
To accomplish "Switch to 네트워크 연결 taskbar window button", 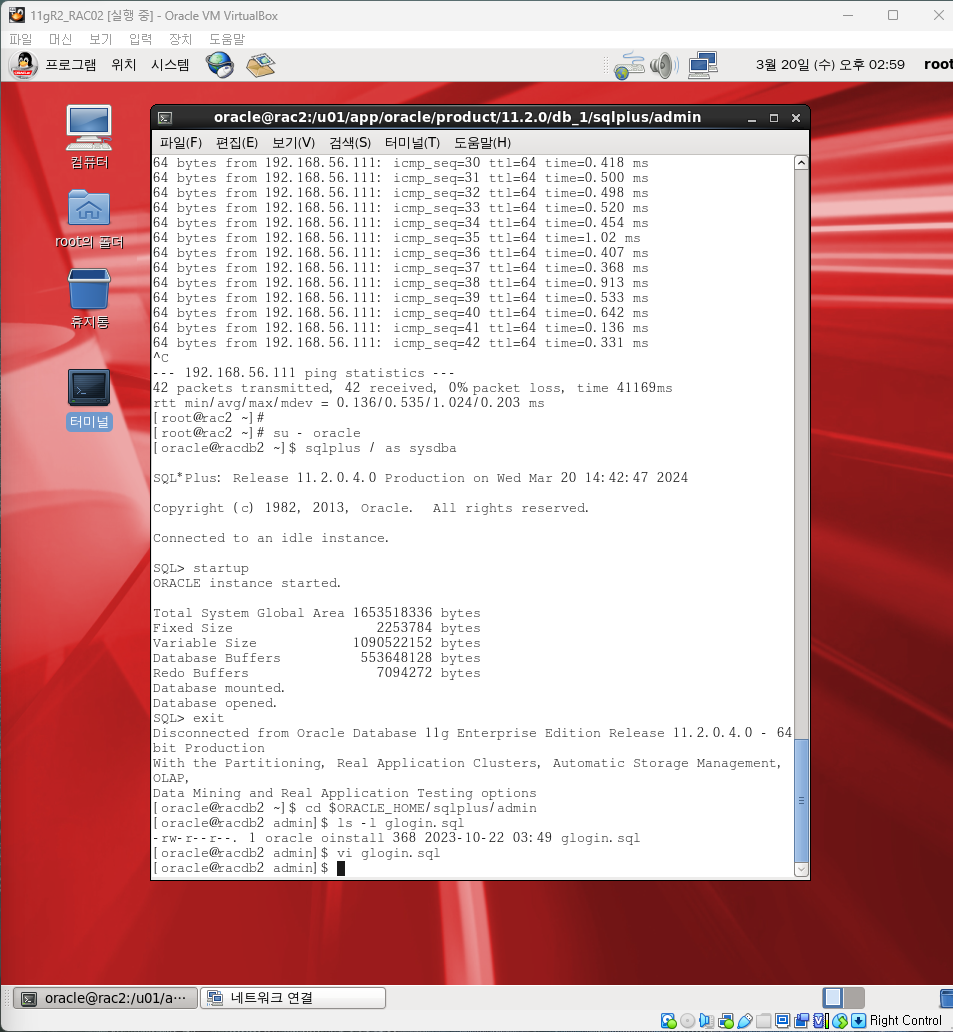I will click(293, 998).
